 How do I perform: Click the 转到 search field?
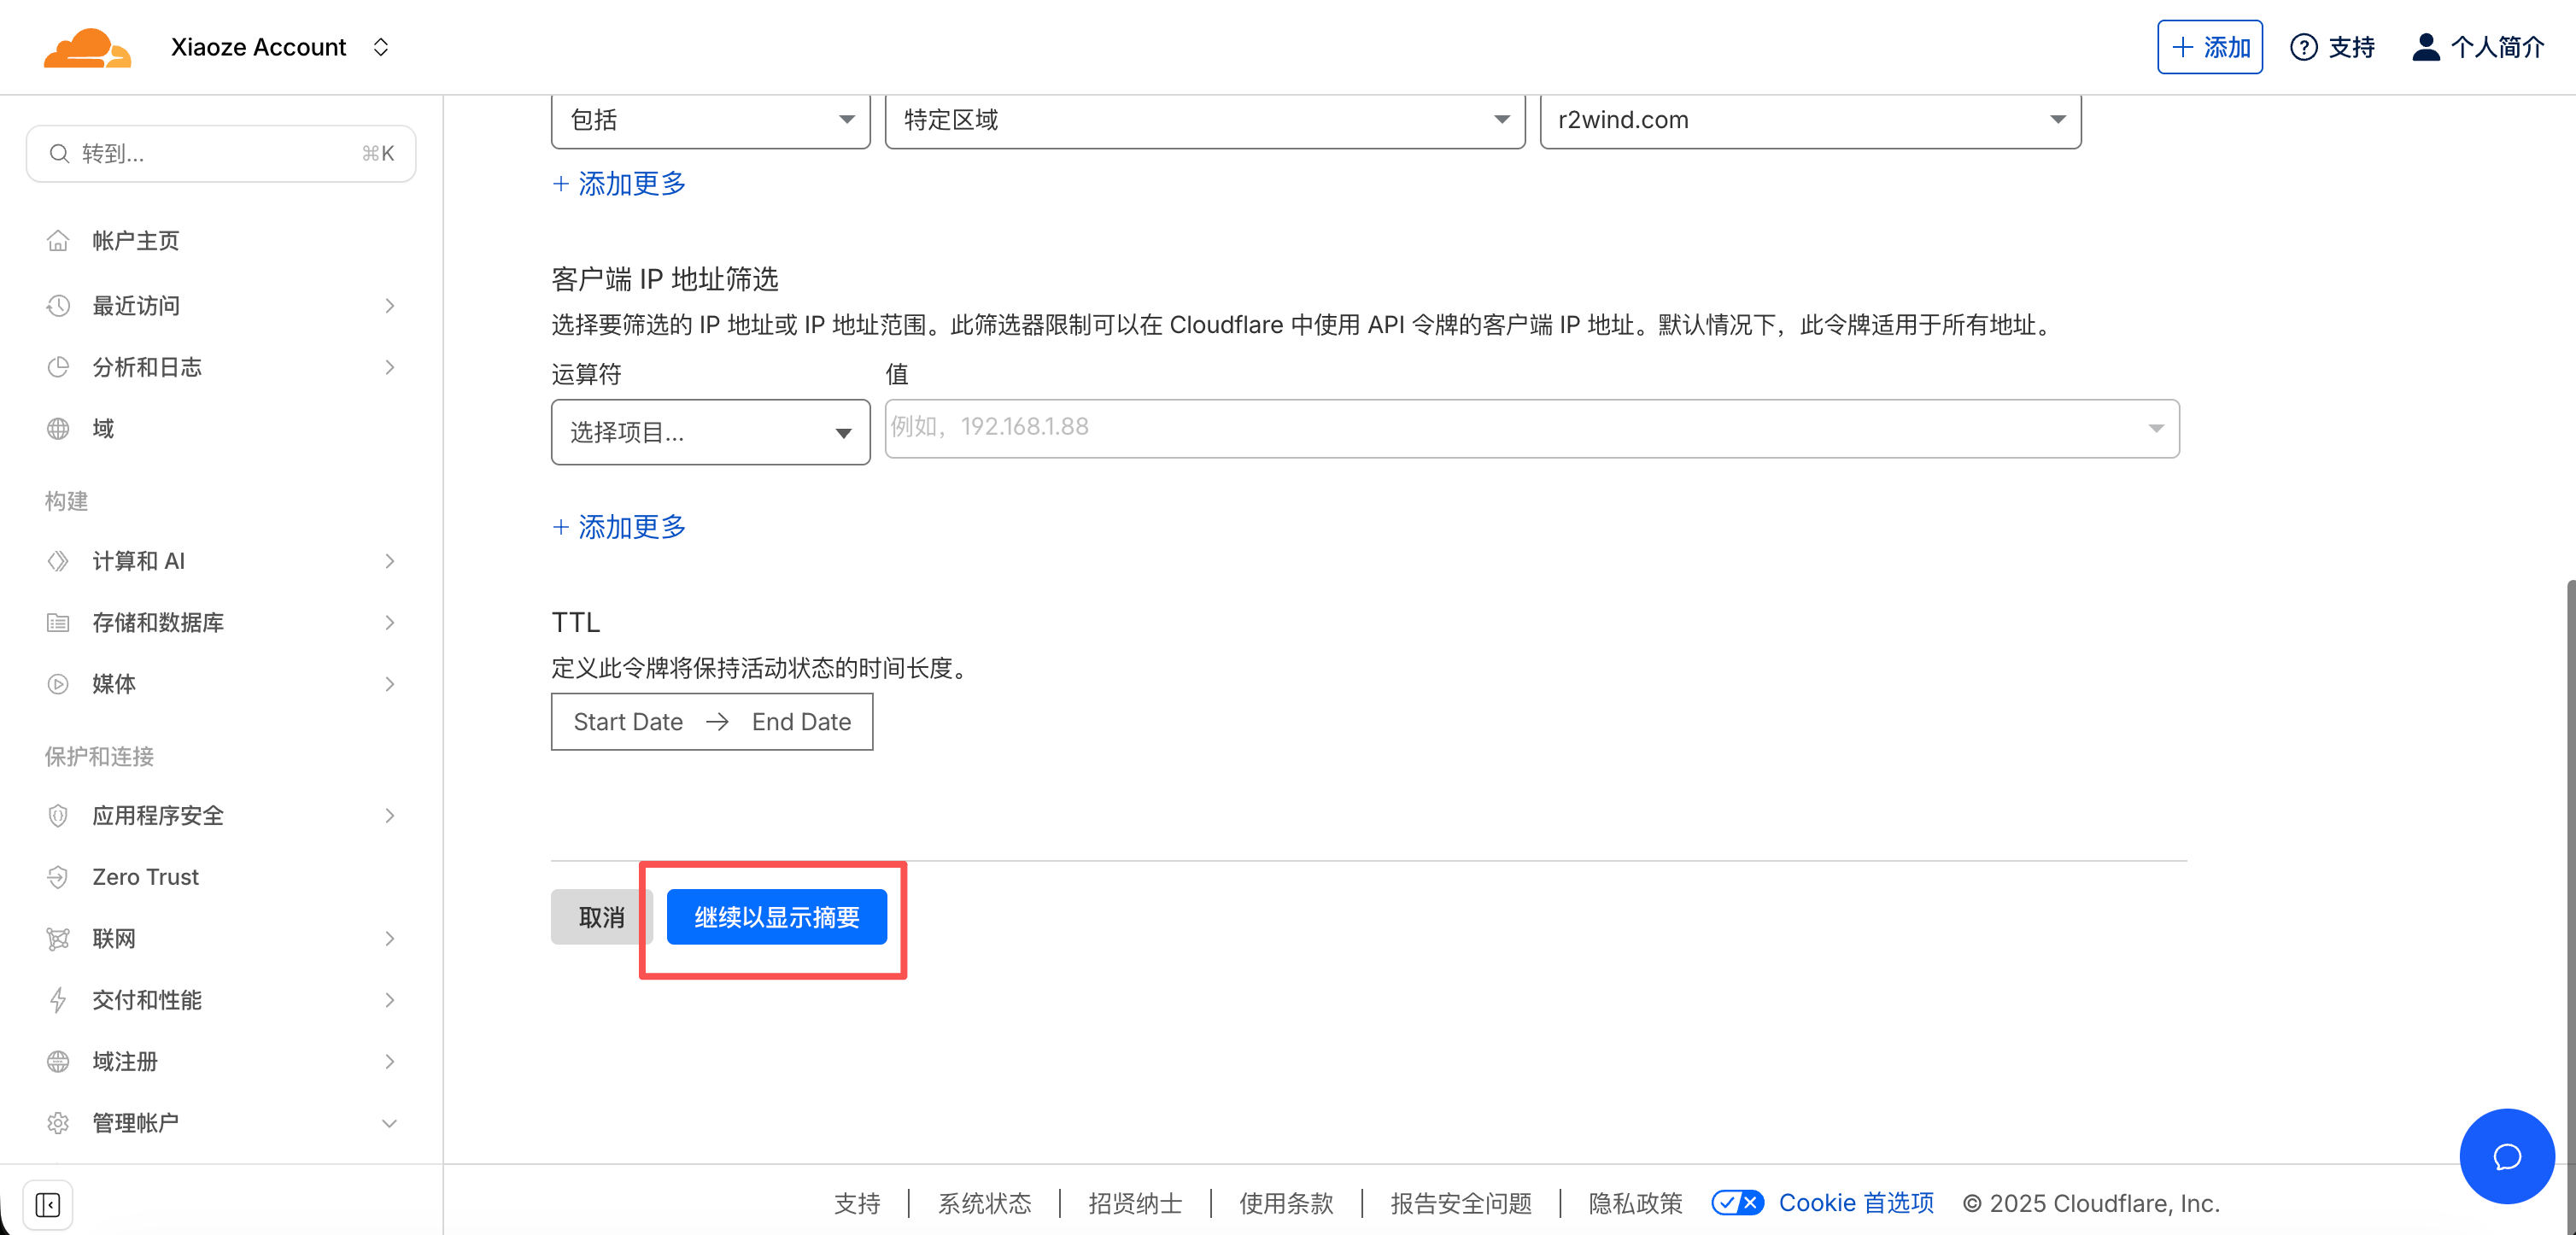pos(220,153)
